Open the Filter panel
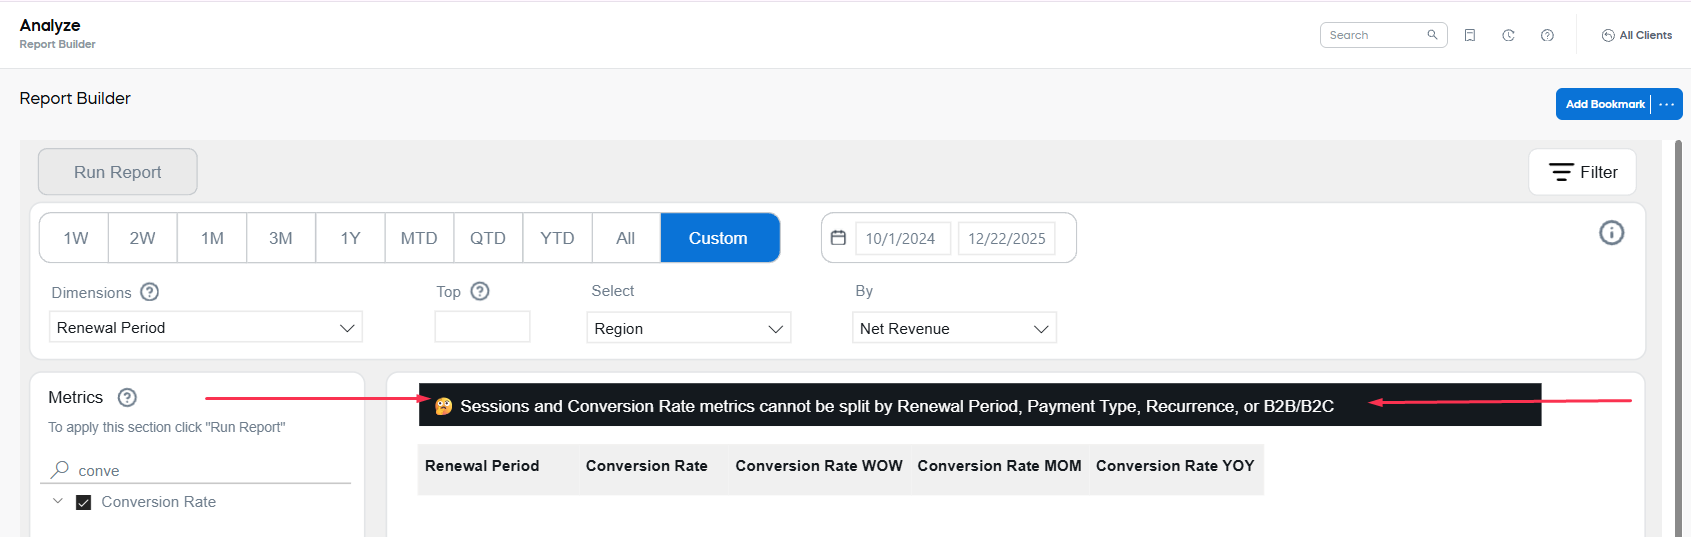The width and height of the screenshot is (1691, 537). (x=1582, y=172)
